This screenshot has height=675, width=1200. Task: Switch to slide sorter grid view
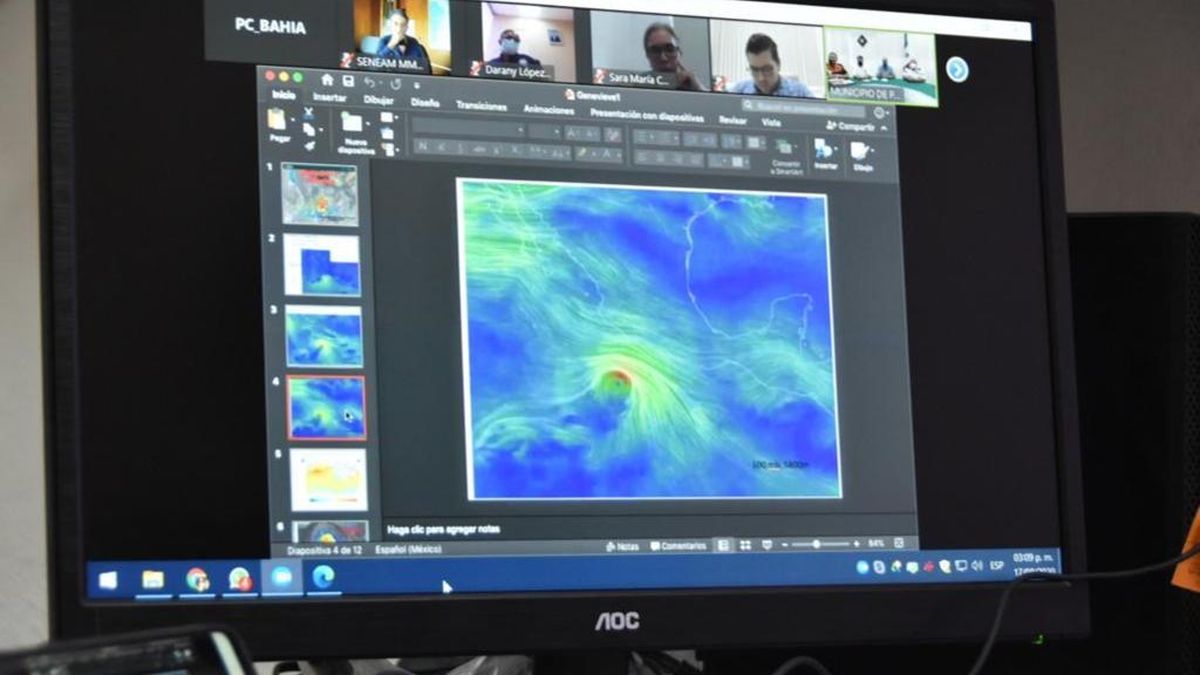pyautogui.click(x=745, y=545)
